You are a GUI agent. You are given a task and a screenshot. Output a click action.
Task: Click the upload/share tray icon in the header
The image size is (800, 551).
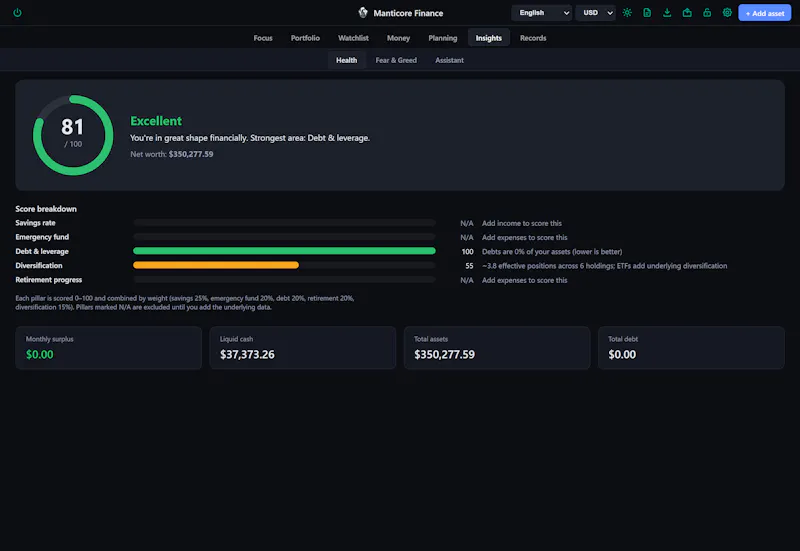(x=687, y=13)
